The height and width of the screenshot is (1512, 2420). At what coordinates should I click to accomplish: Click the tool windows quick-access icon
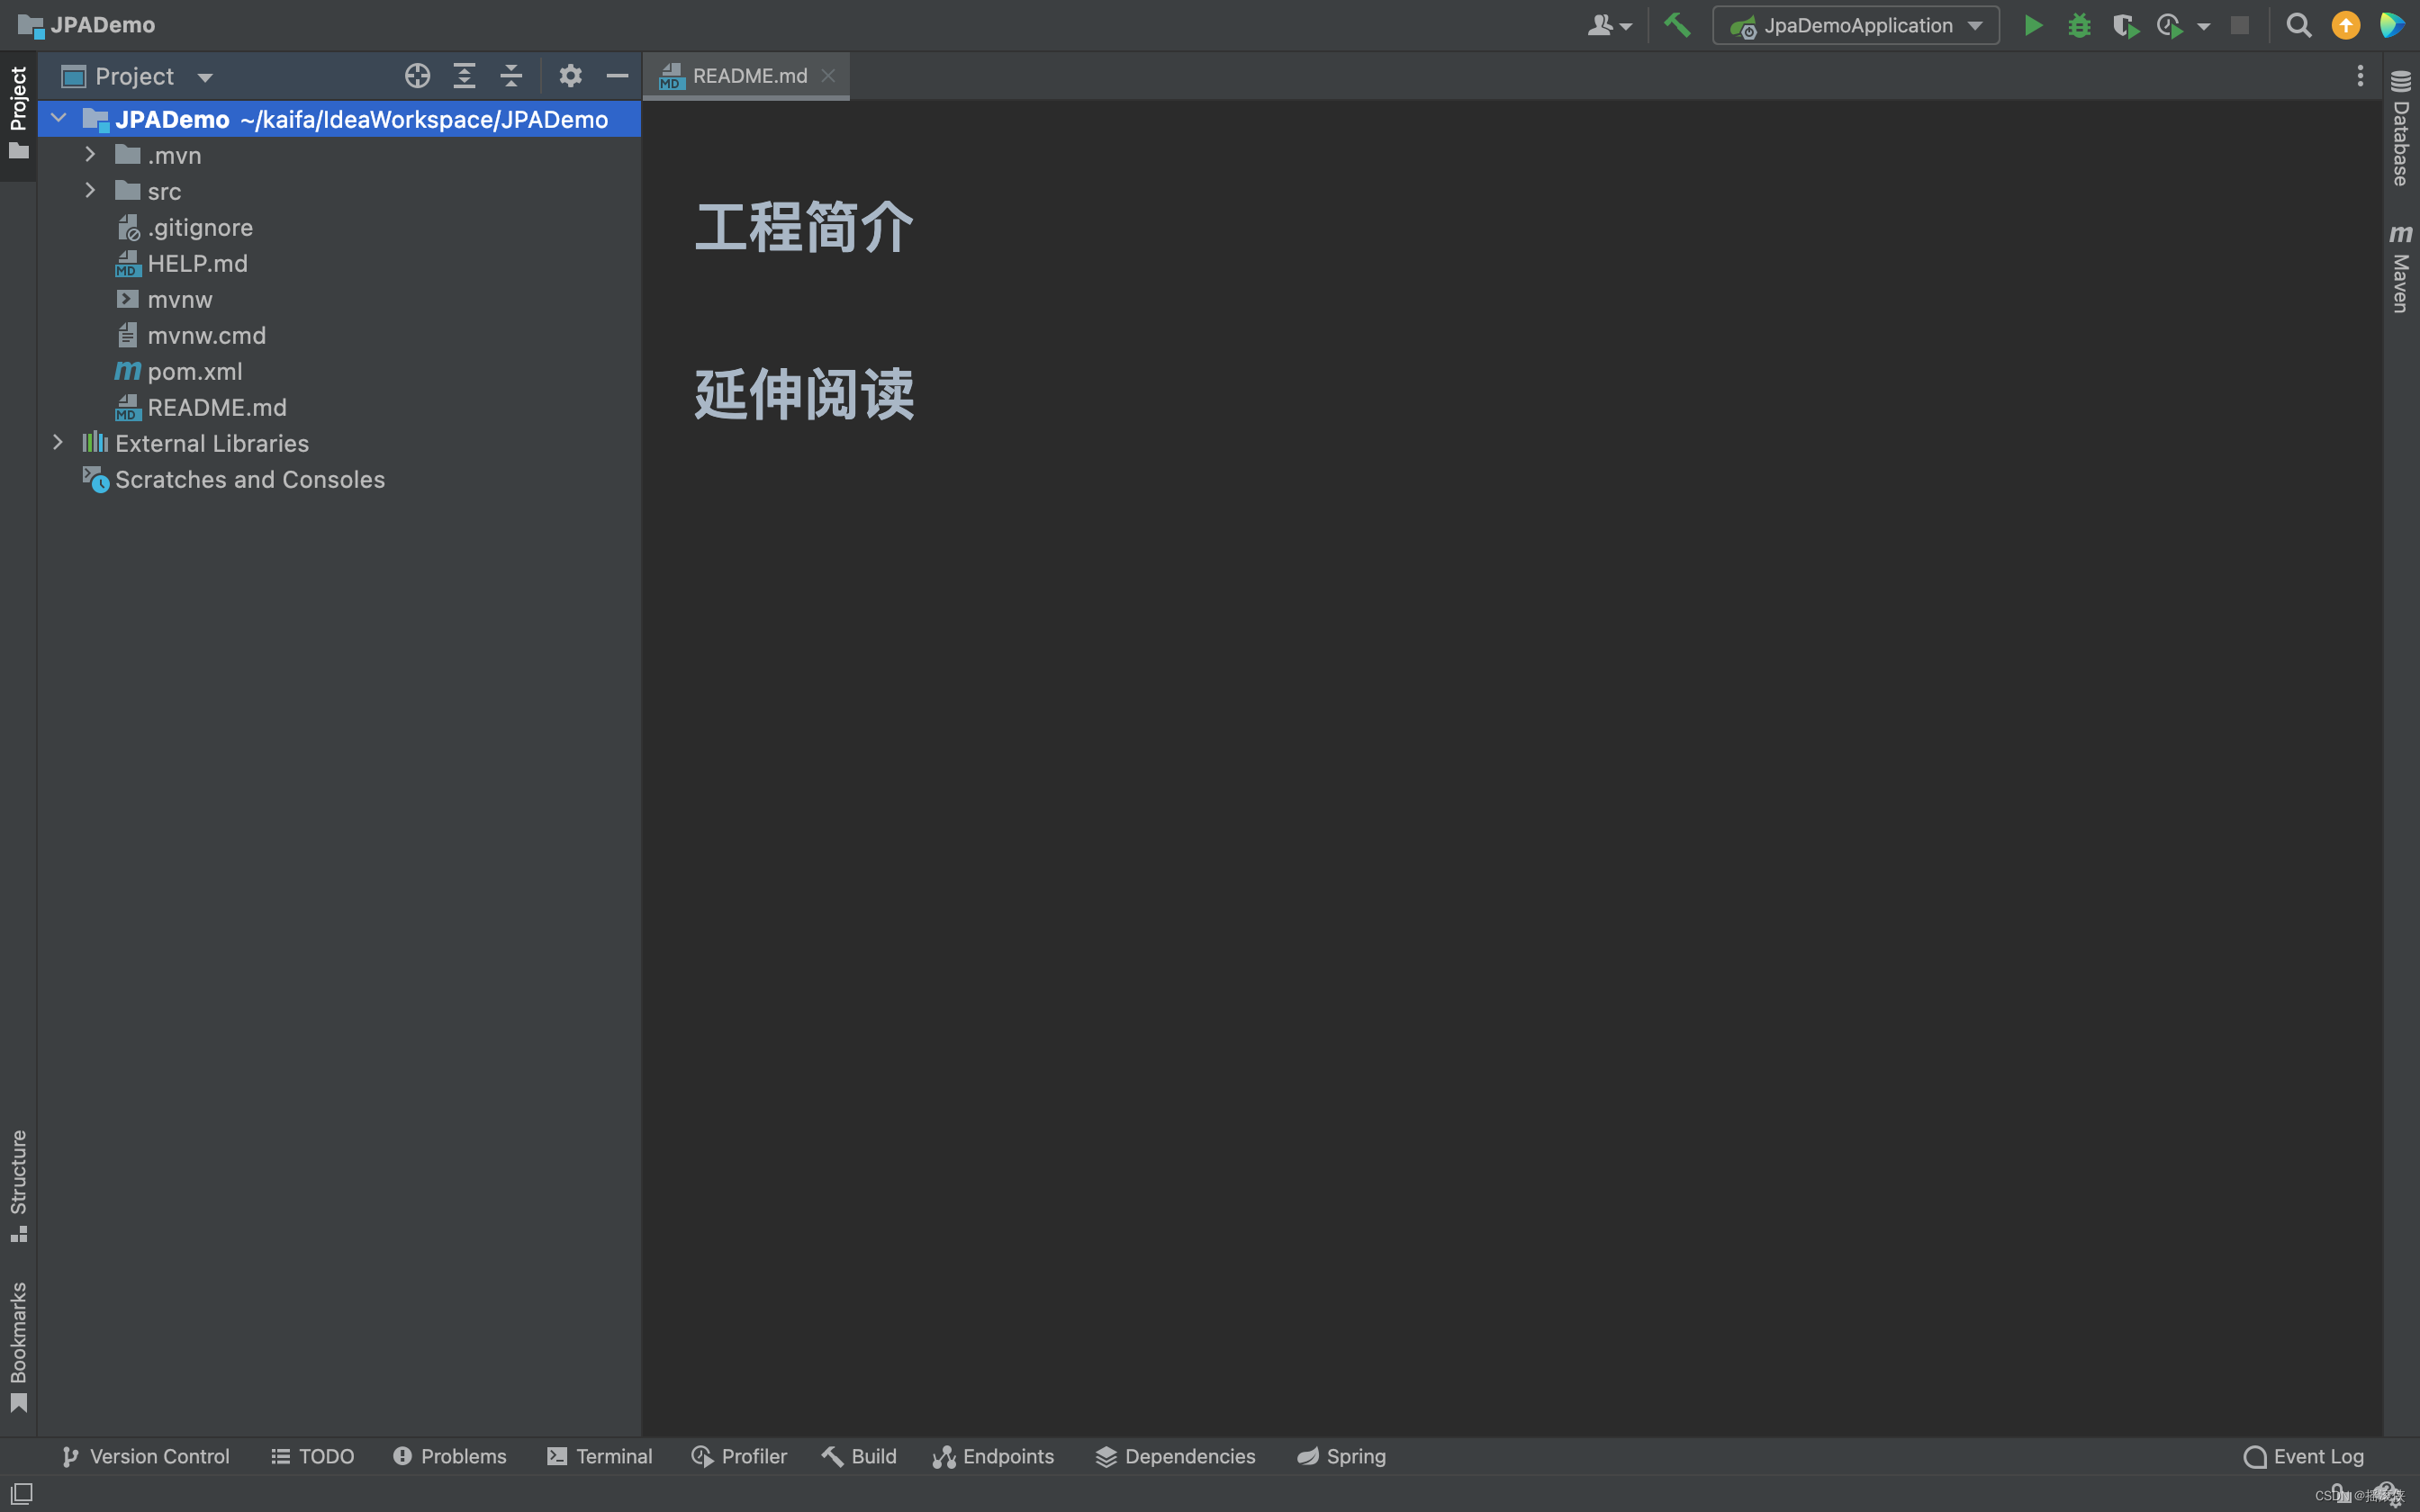click(x=21, y=1493)
